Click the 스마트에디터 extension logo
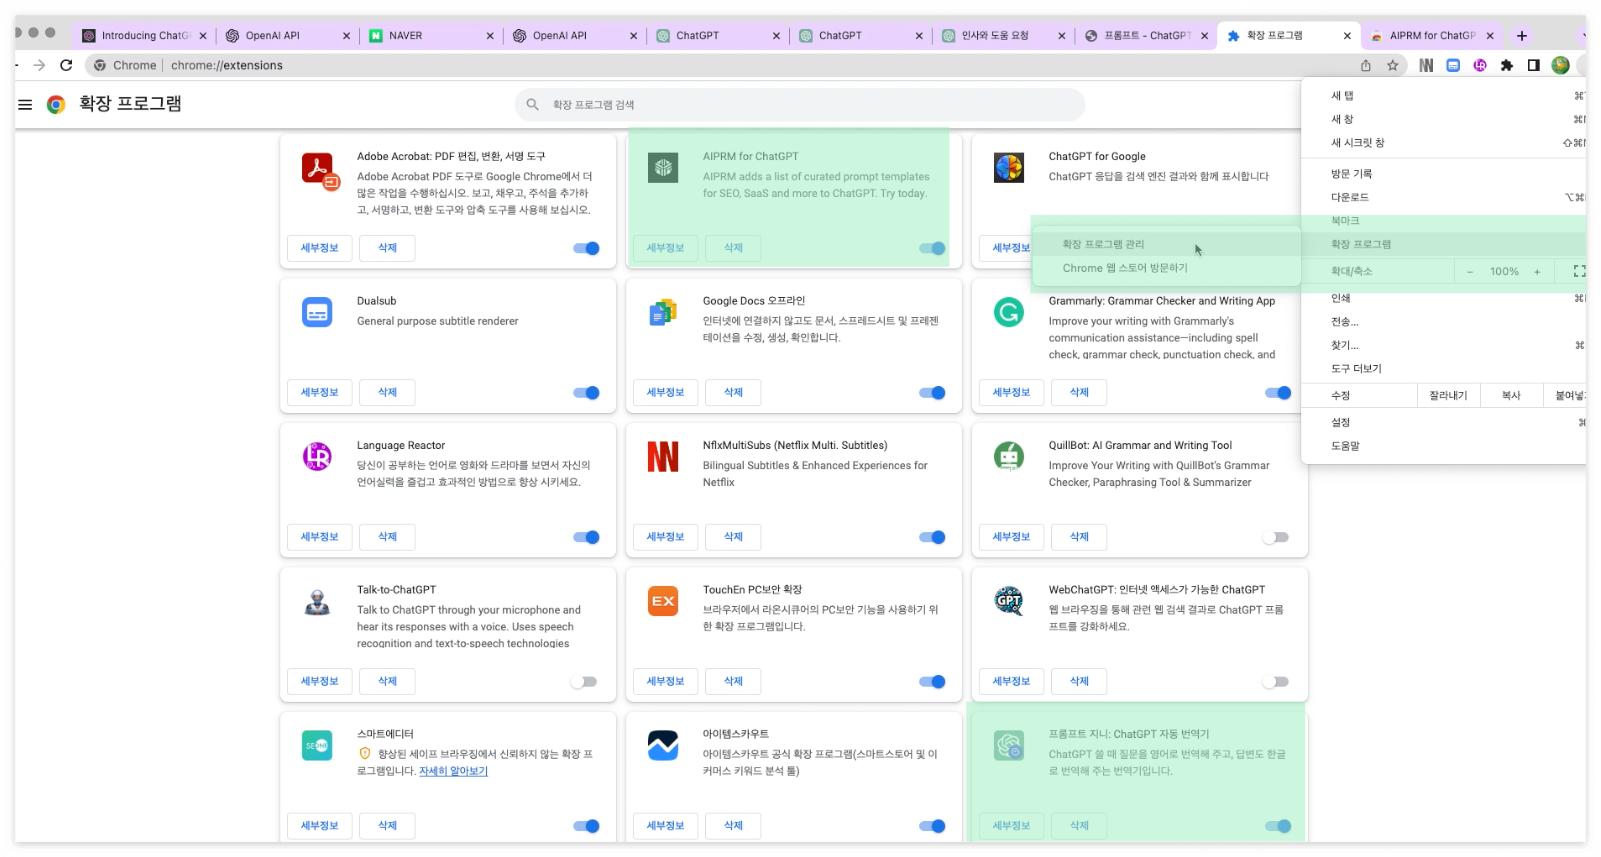 tap(317, 746)
